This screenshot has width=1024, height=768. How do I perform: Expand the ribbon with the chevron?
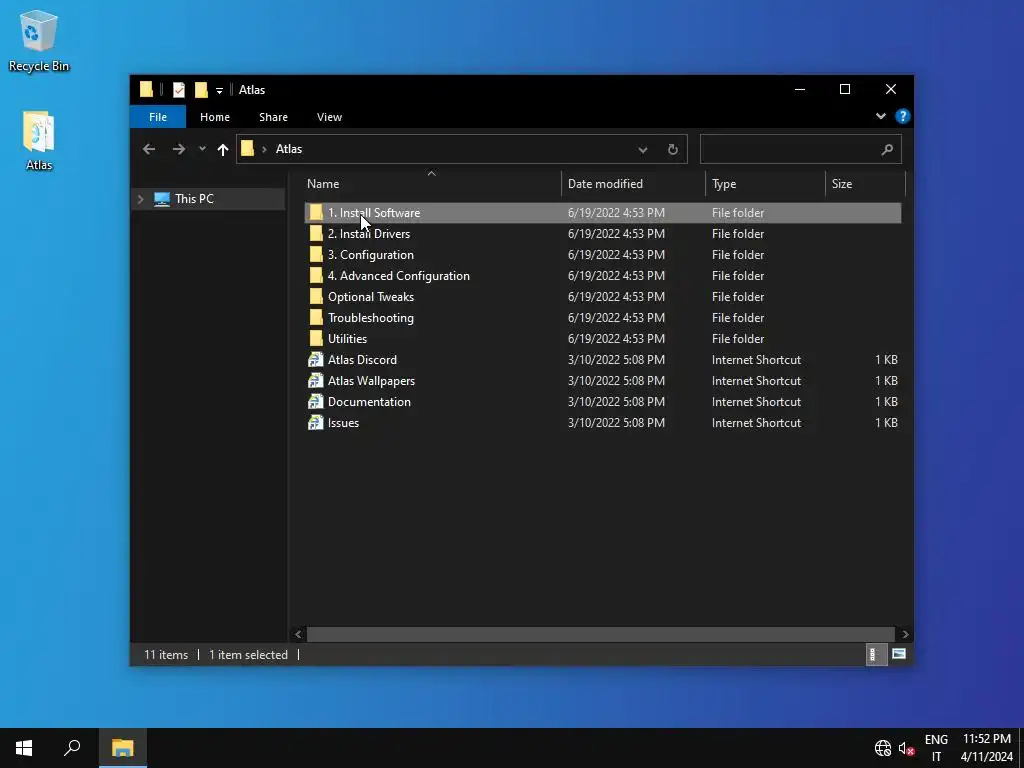click(880, 116)
